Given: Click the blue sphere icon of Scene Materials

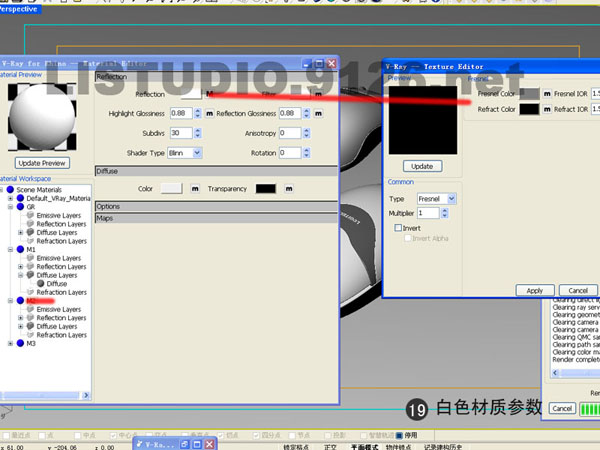Looking at the screenshot, I should (x=10, y=189).
